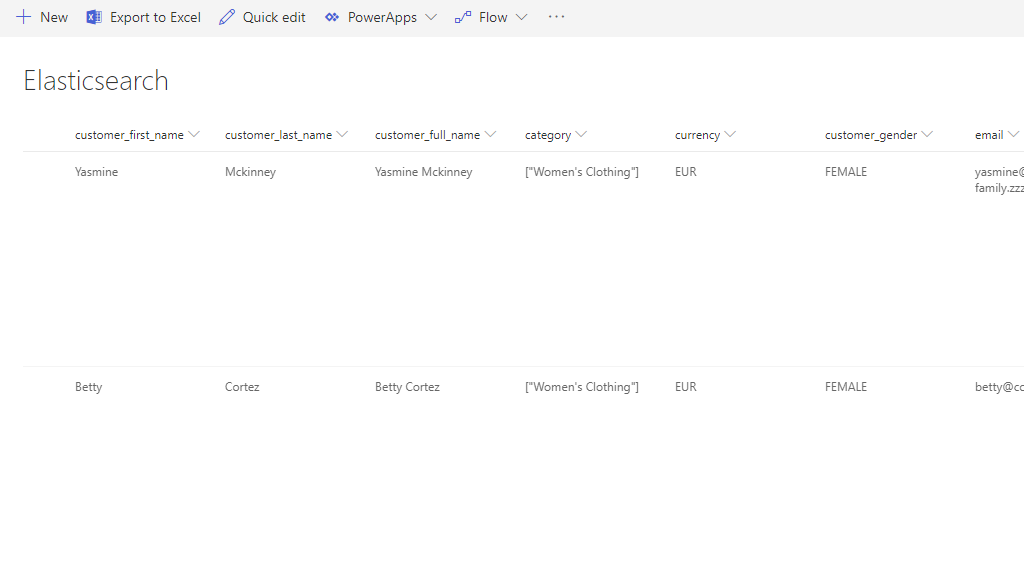Click the Quick edit button label

pos(274,17)
